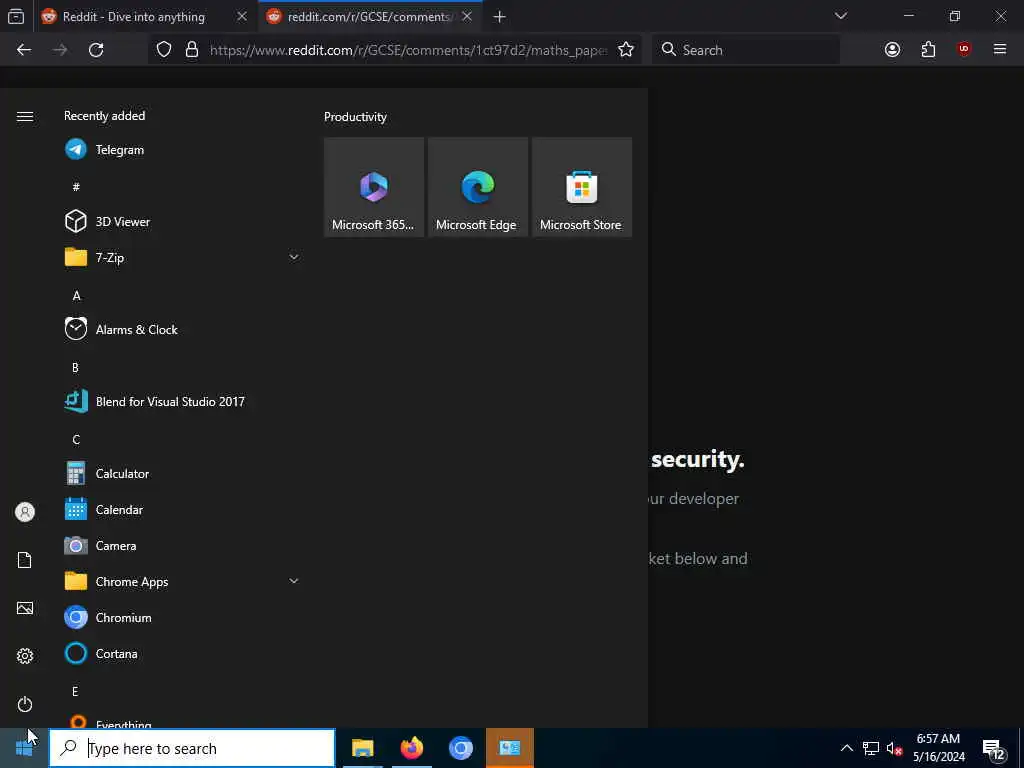1024x768 pixels.
Task: Click the highlighted orange taskbar app
Action: tap(509, 748)
